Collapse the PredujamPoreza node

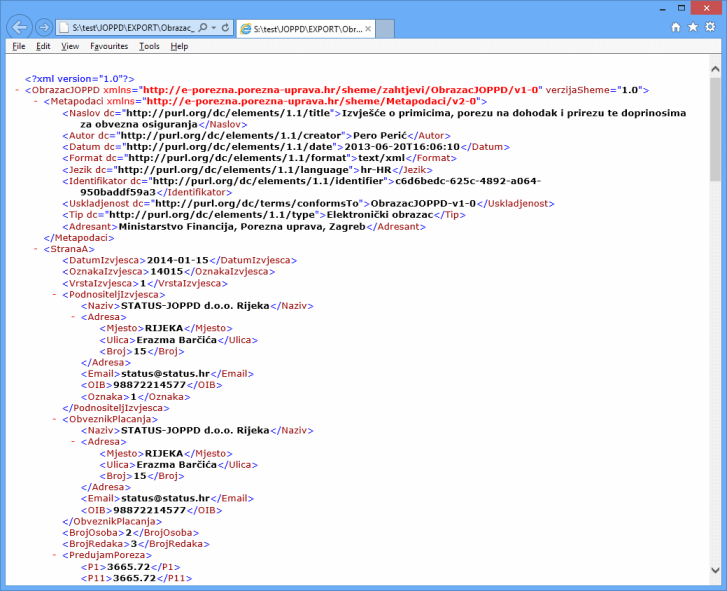tap(54, 555)
